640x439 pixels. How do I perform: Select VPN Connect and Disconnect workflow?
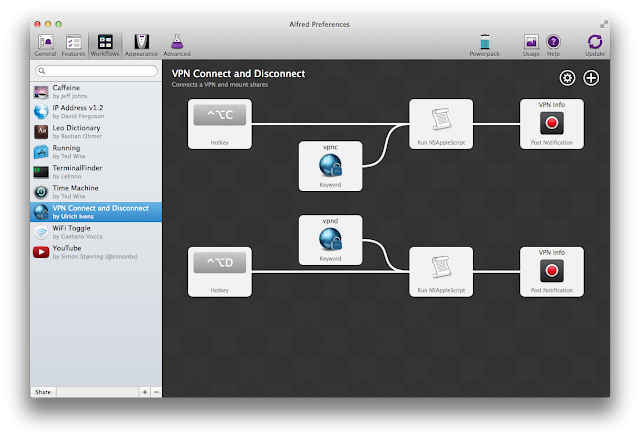point(96,212)
